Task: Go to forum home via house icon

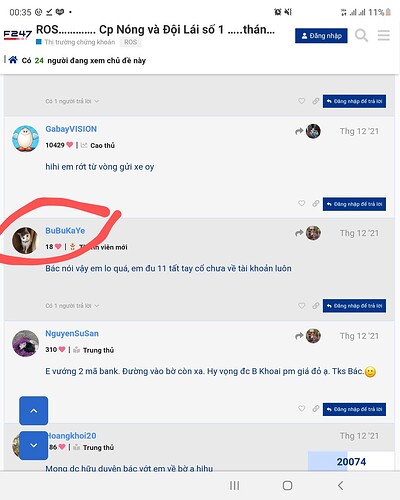Action: tap(13, 60)
